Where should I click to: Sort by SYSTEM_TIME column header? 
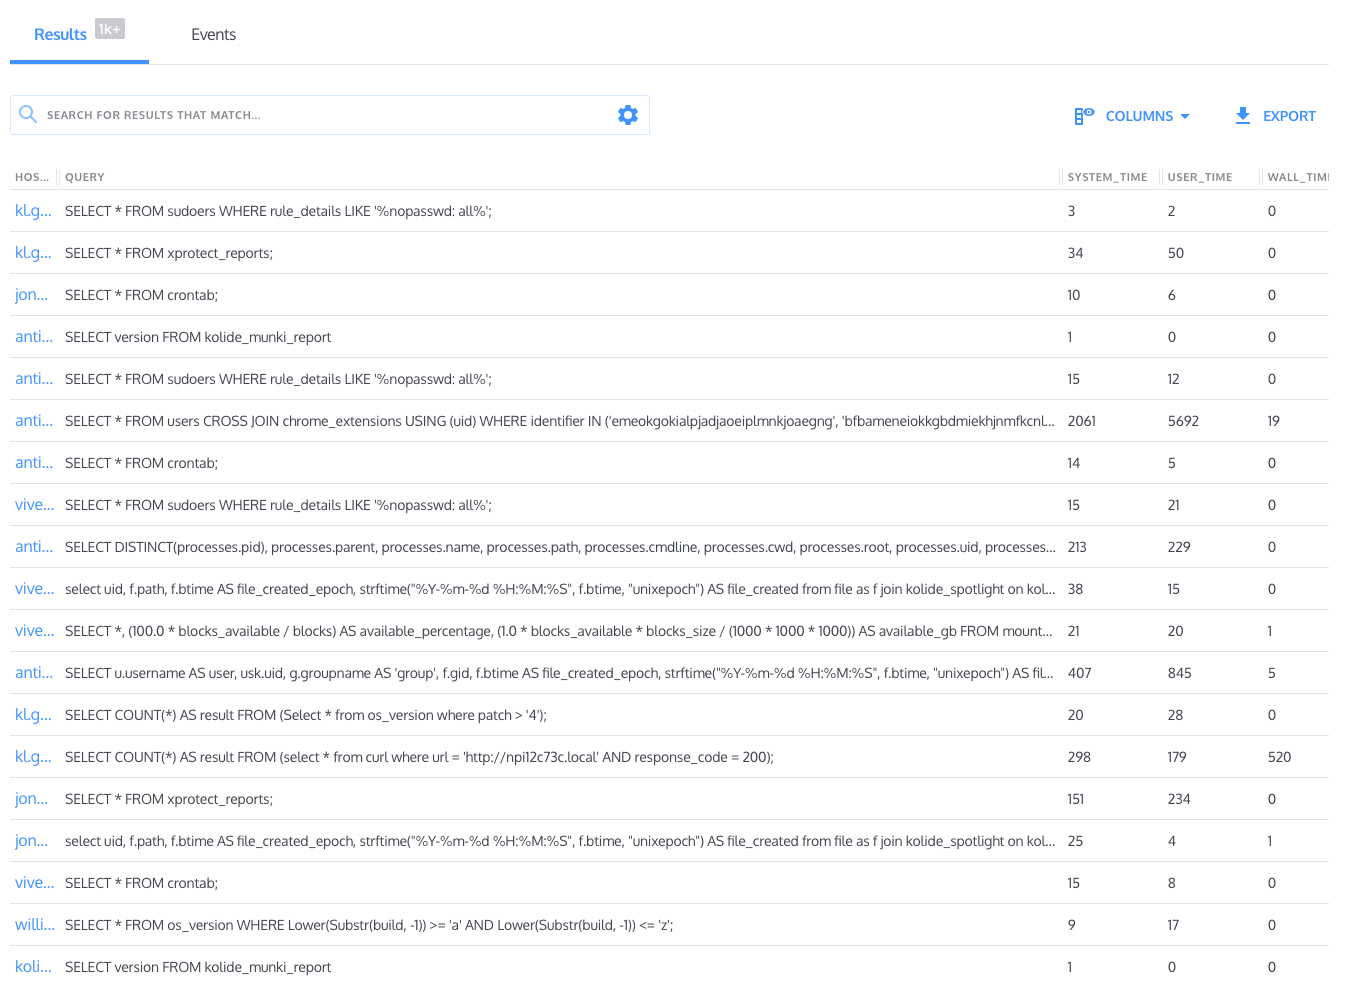1106,177
